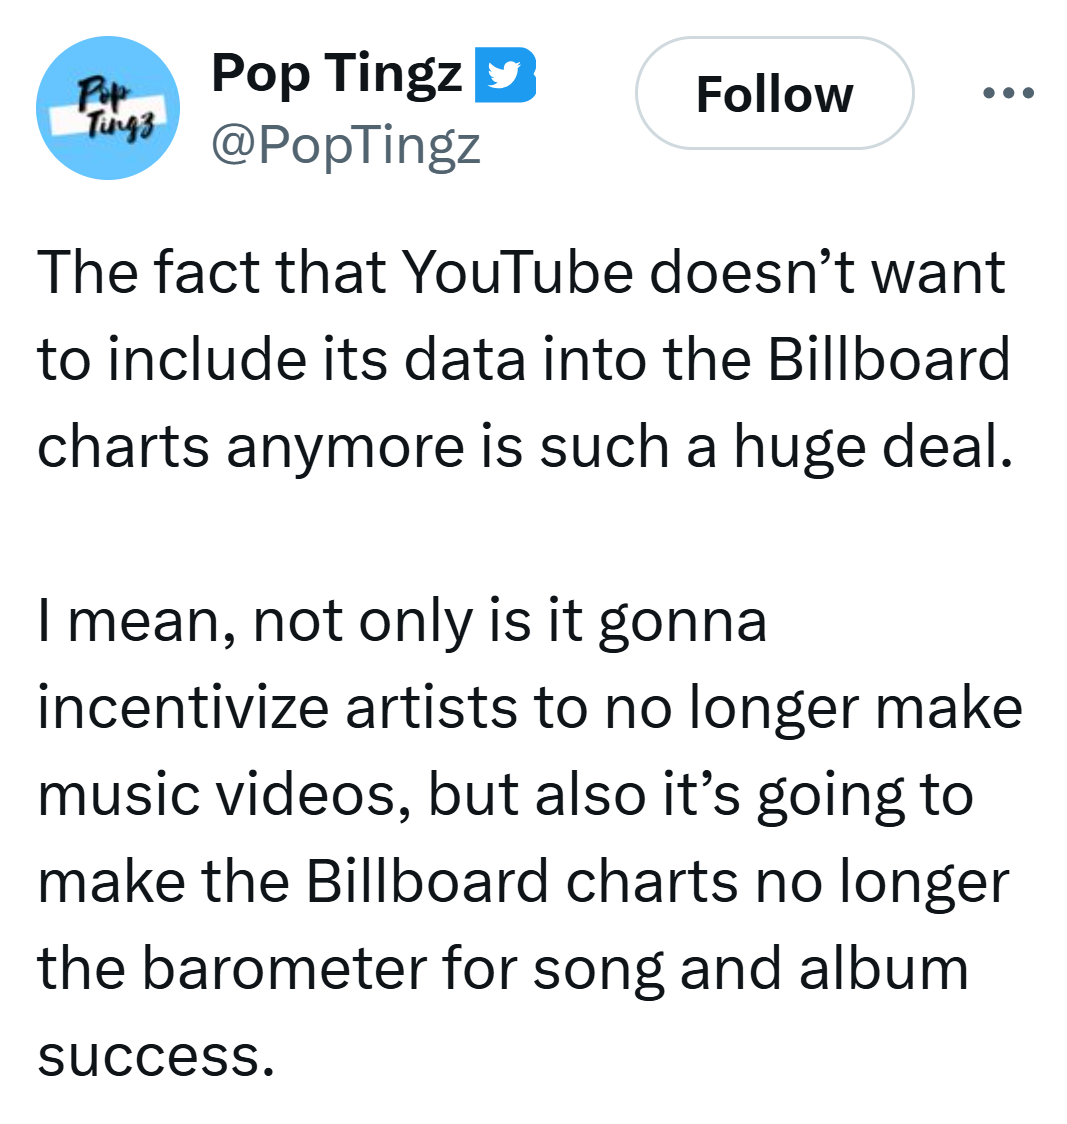Open the three-dot more options menu
This screenshot has height=1124, width=1067.
1008,93
